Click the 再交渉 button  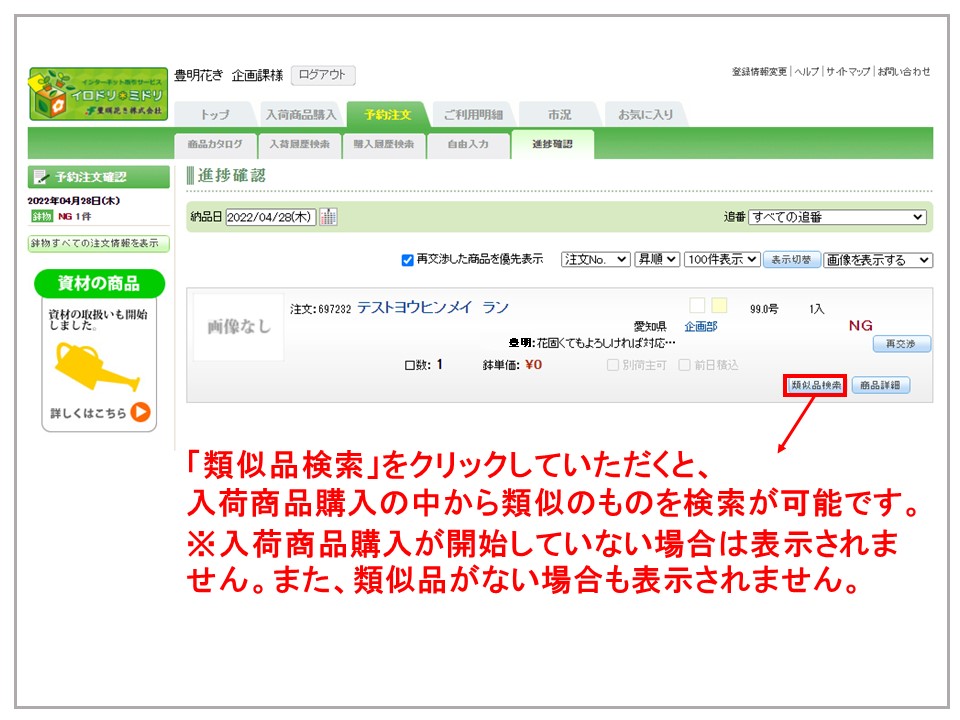click(901, 344)
